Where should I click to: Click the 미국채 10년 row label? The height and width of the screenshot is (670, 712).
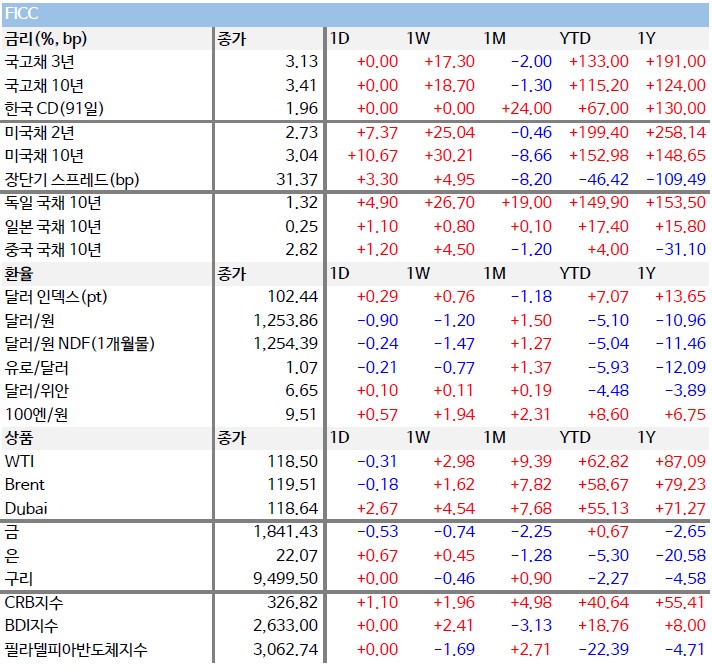pyautogui.click(x=44, y=156)
